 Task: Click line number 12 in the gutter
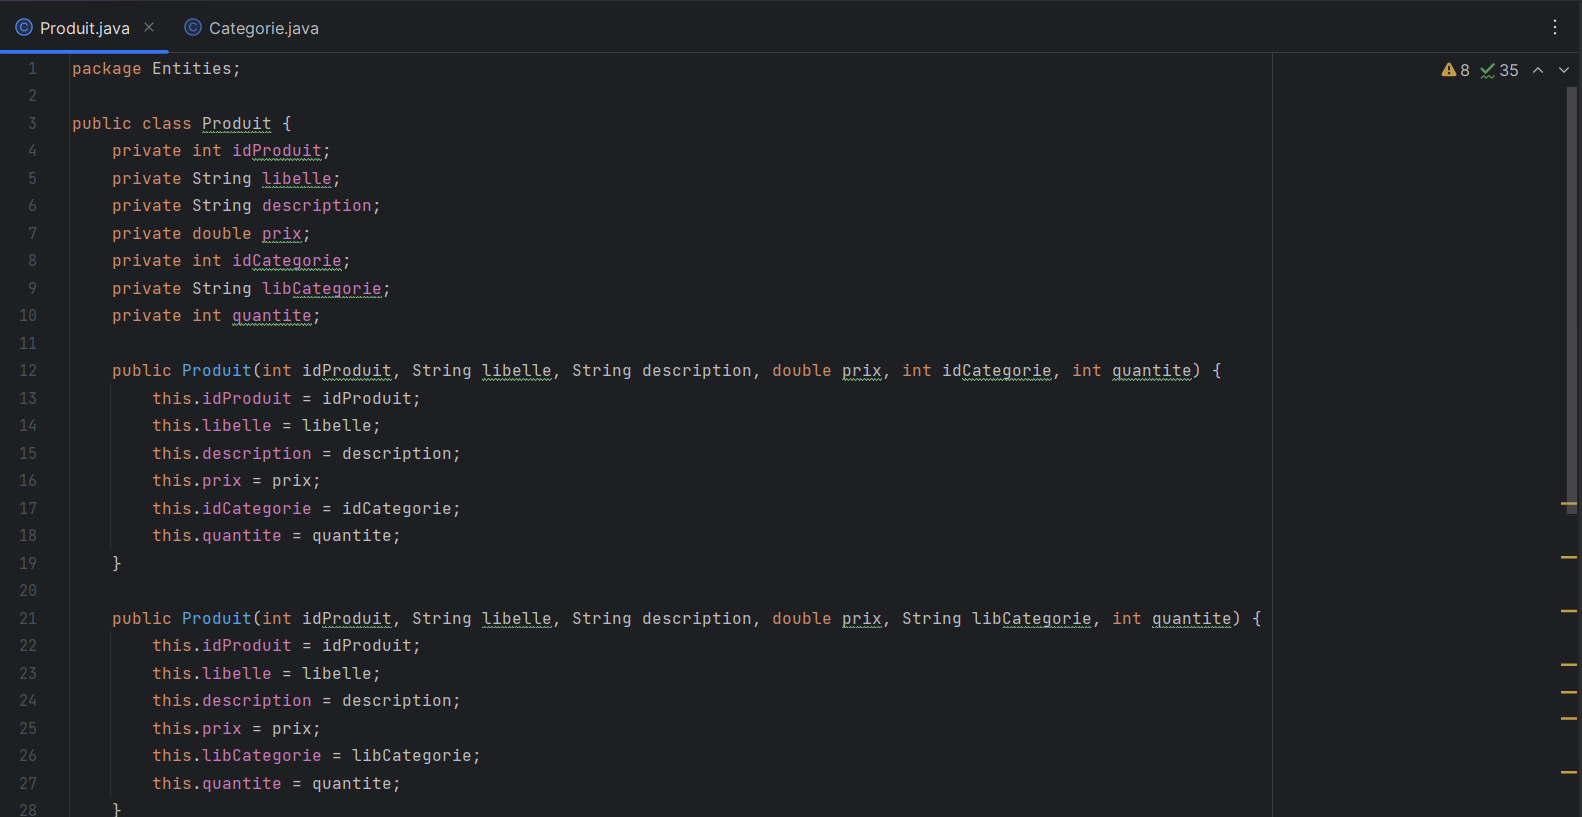(x=28, y=371)
